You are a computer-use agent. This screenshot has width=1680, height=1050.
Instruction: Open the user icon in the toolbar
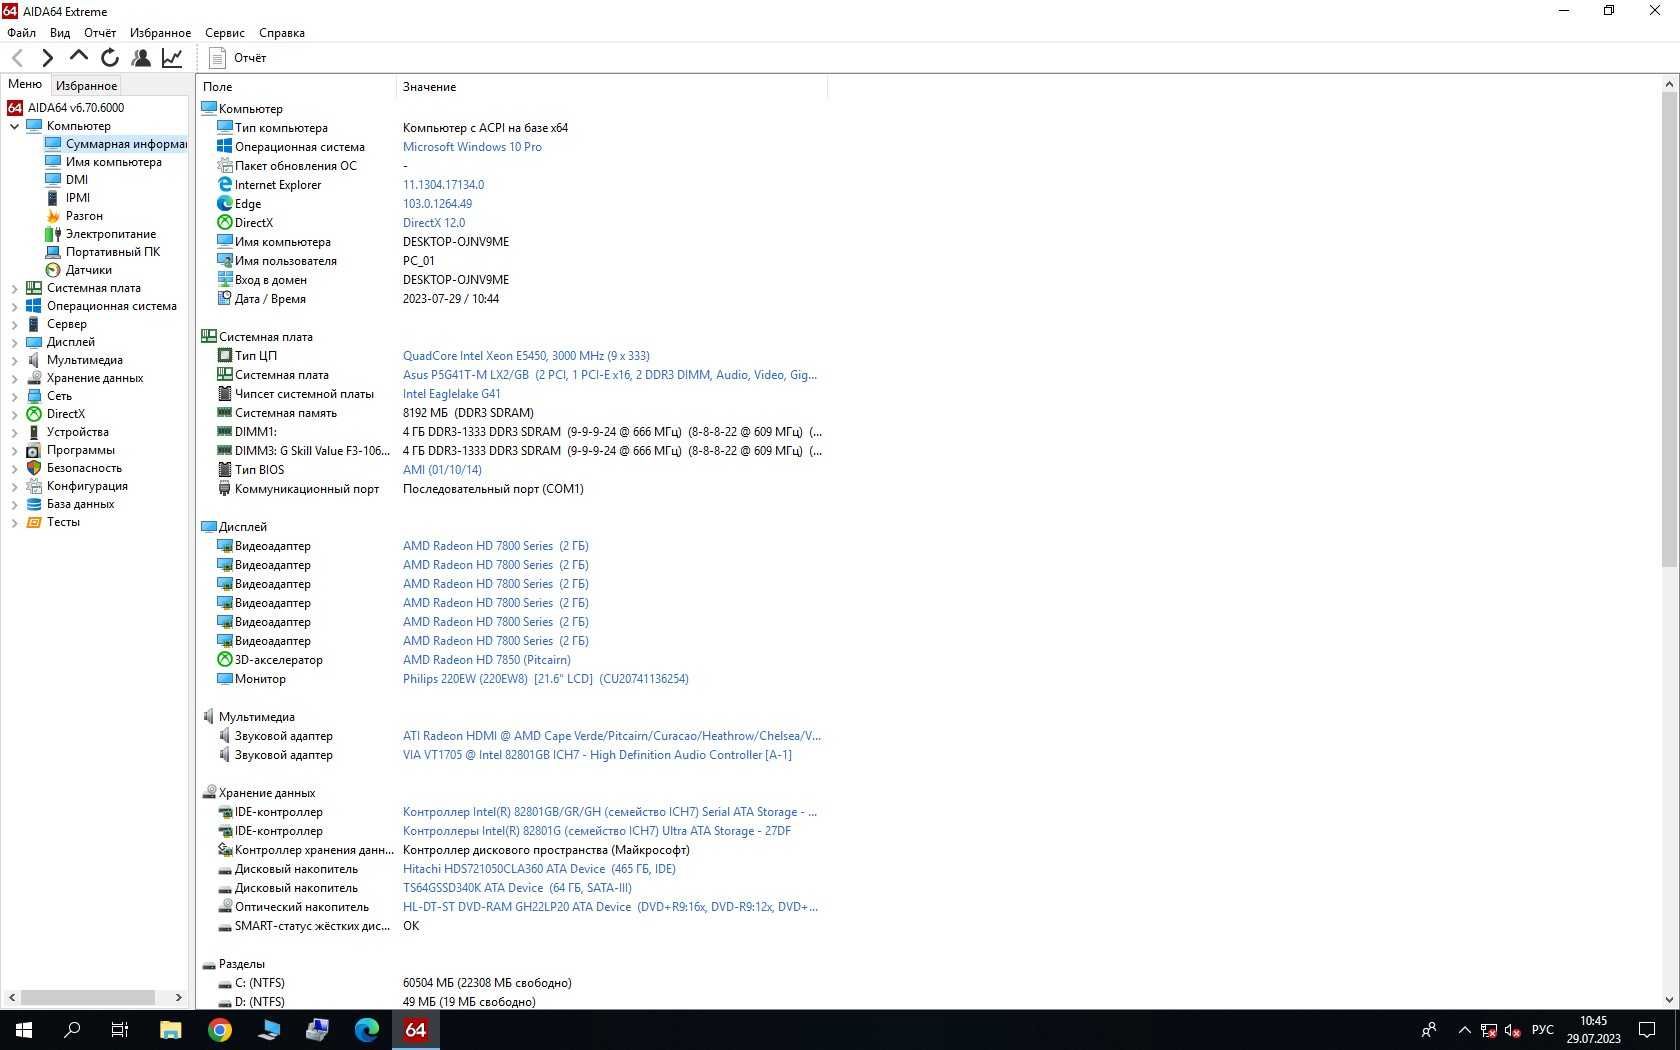coord(141,58)
